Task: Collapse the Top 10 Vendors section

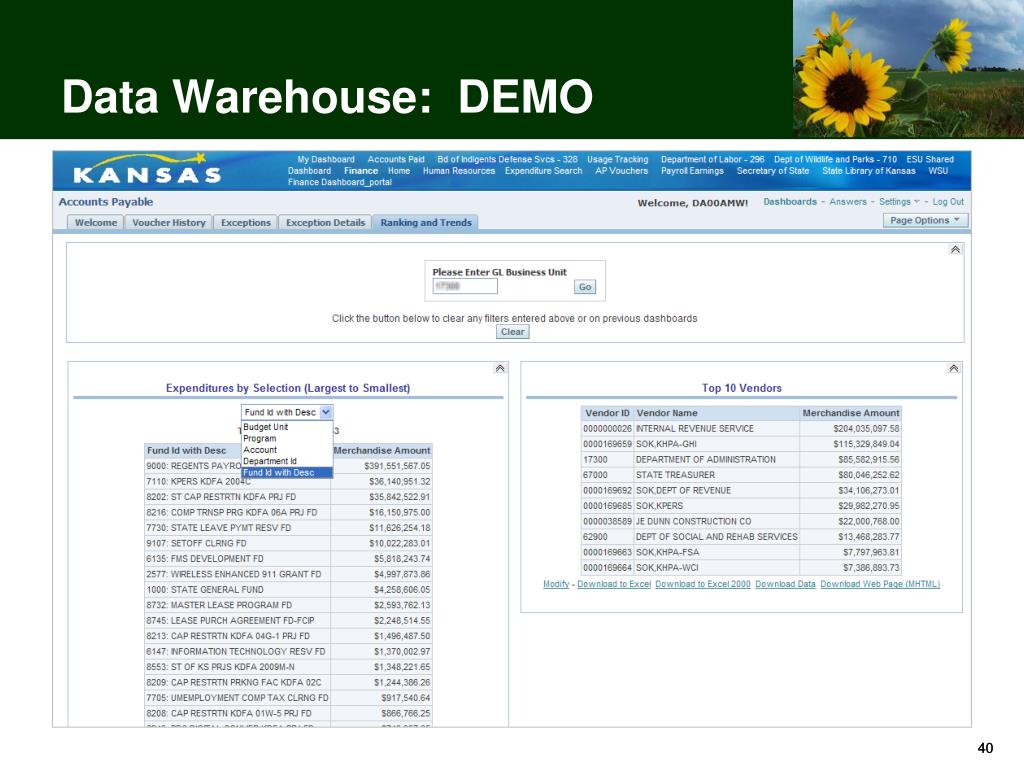Action: tap(953, 368)
